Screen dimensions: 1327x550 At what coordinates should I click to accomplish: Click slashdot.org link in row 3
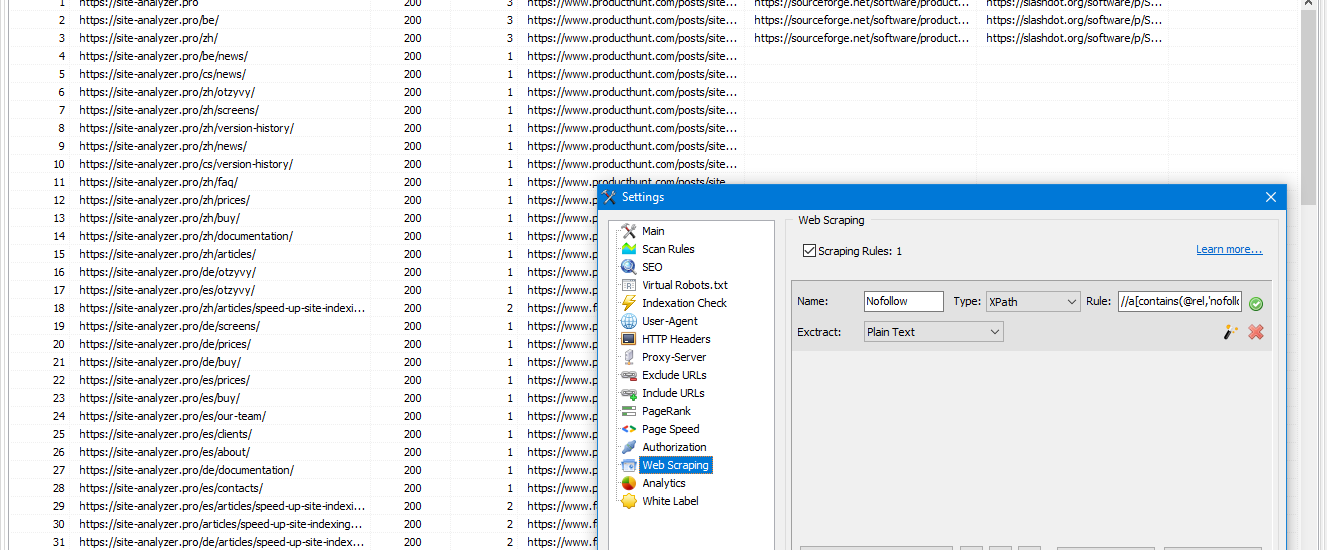(x=1074, y=38)
